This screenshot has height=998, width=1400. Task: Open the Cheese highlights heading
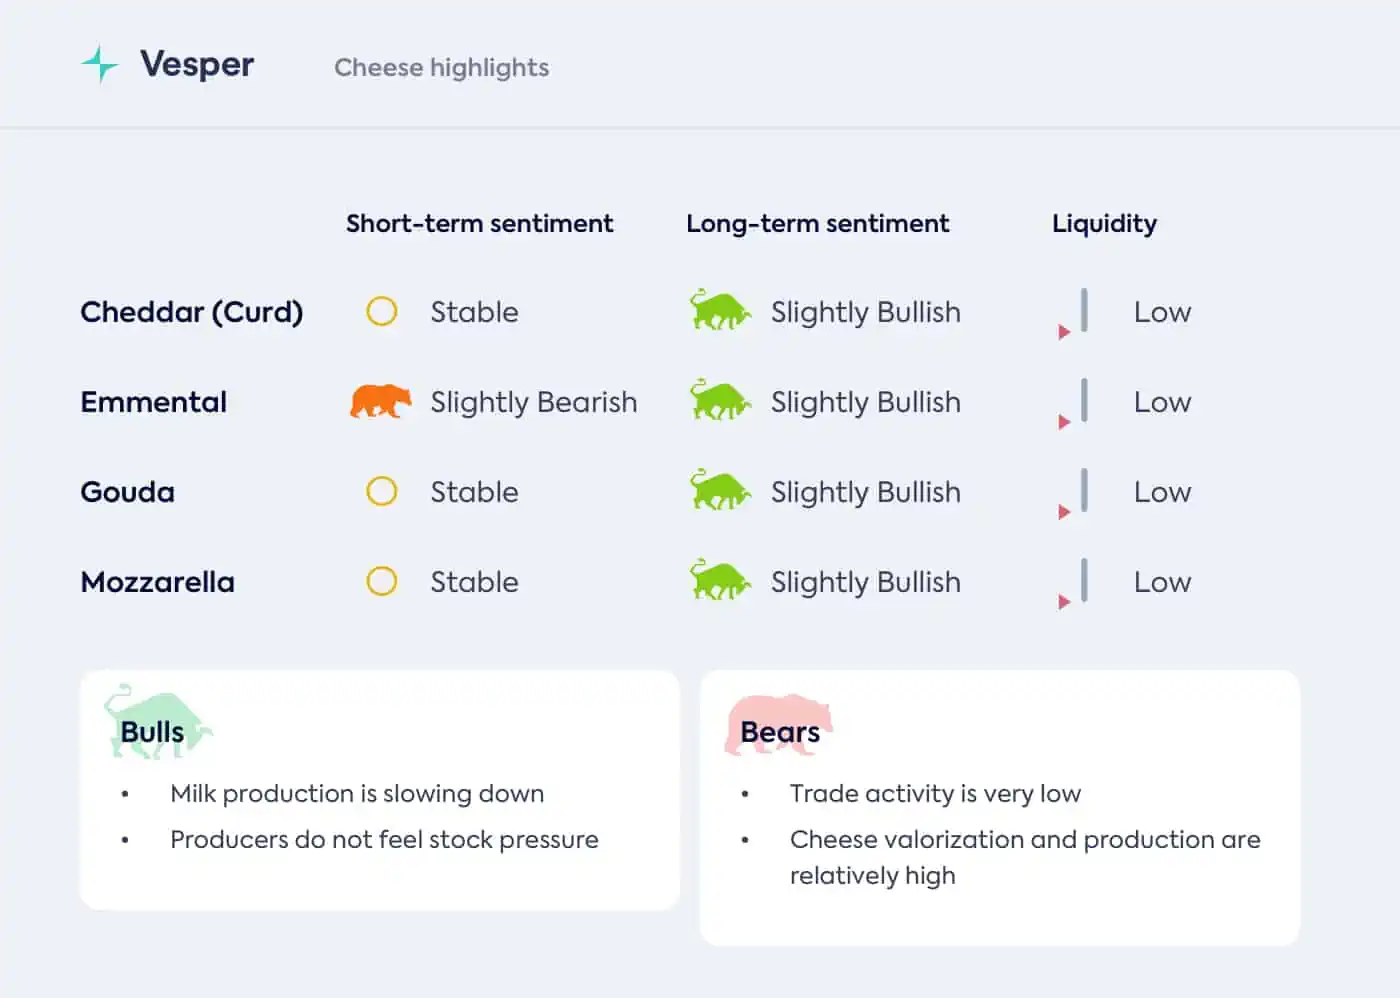pyautogui.click(x=441, y=68)
